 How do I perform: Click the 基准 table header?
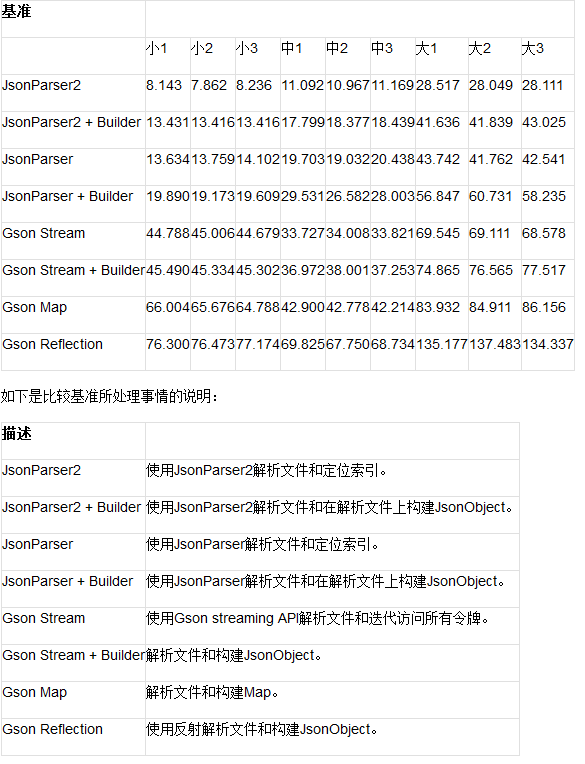16,11
